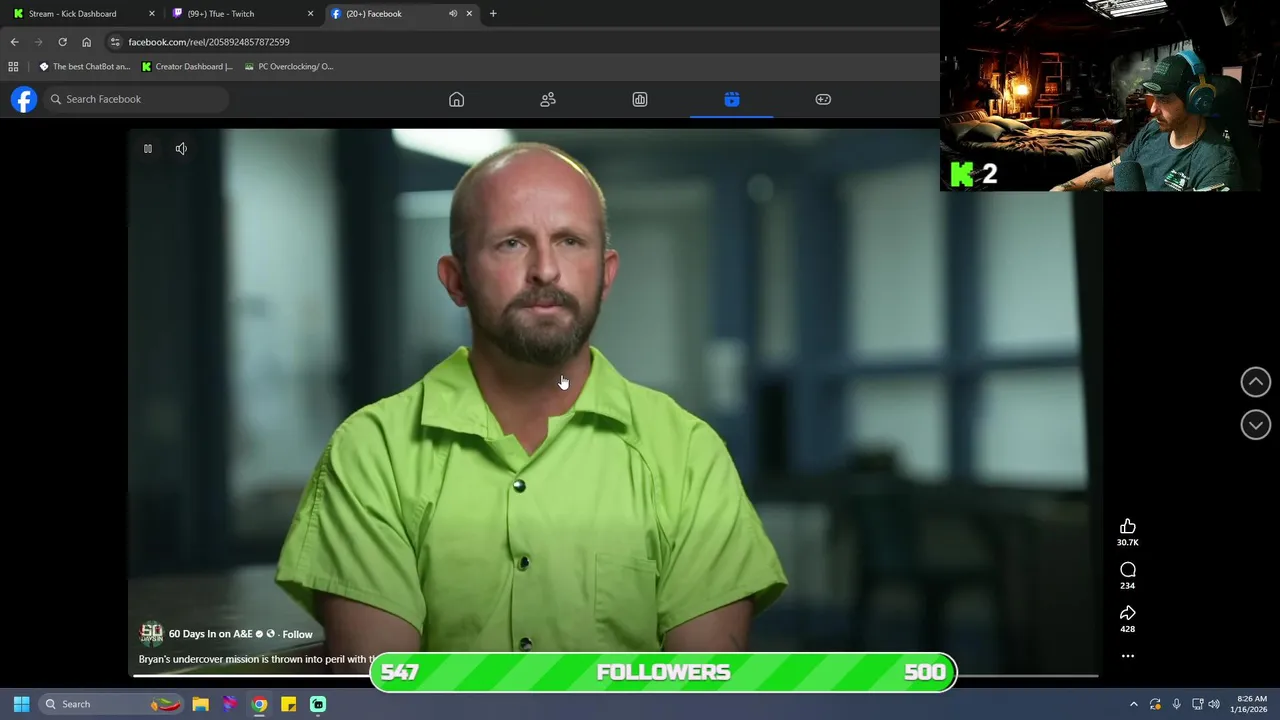The height and width of the screenshot is (720, 1280).
Task: Open File Explorer from the taskbar
Action: point(200,704)
